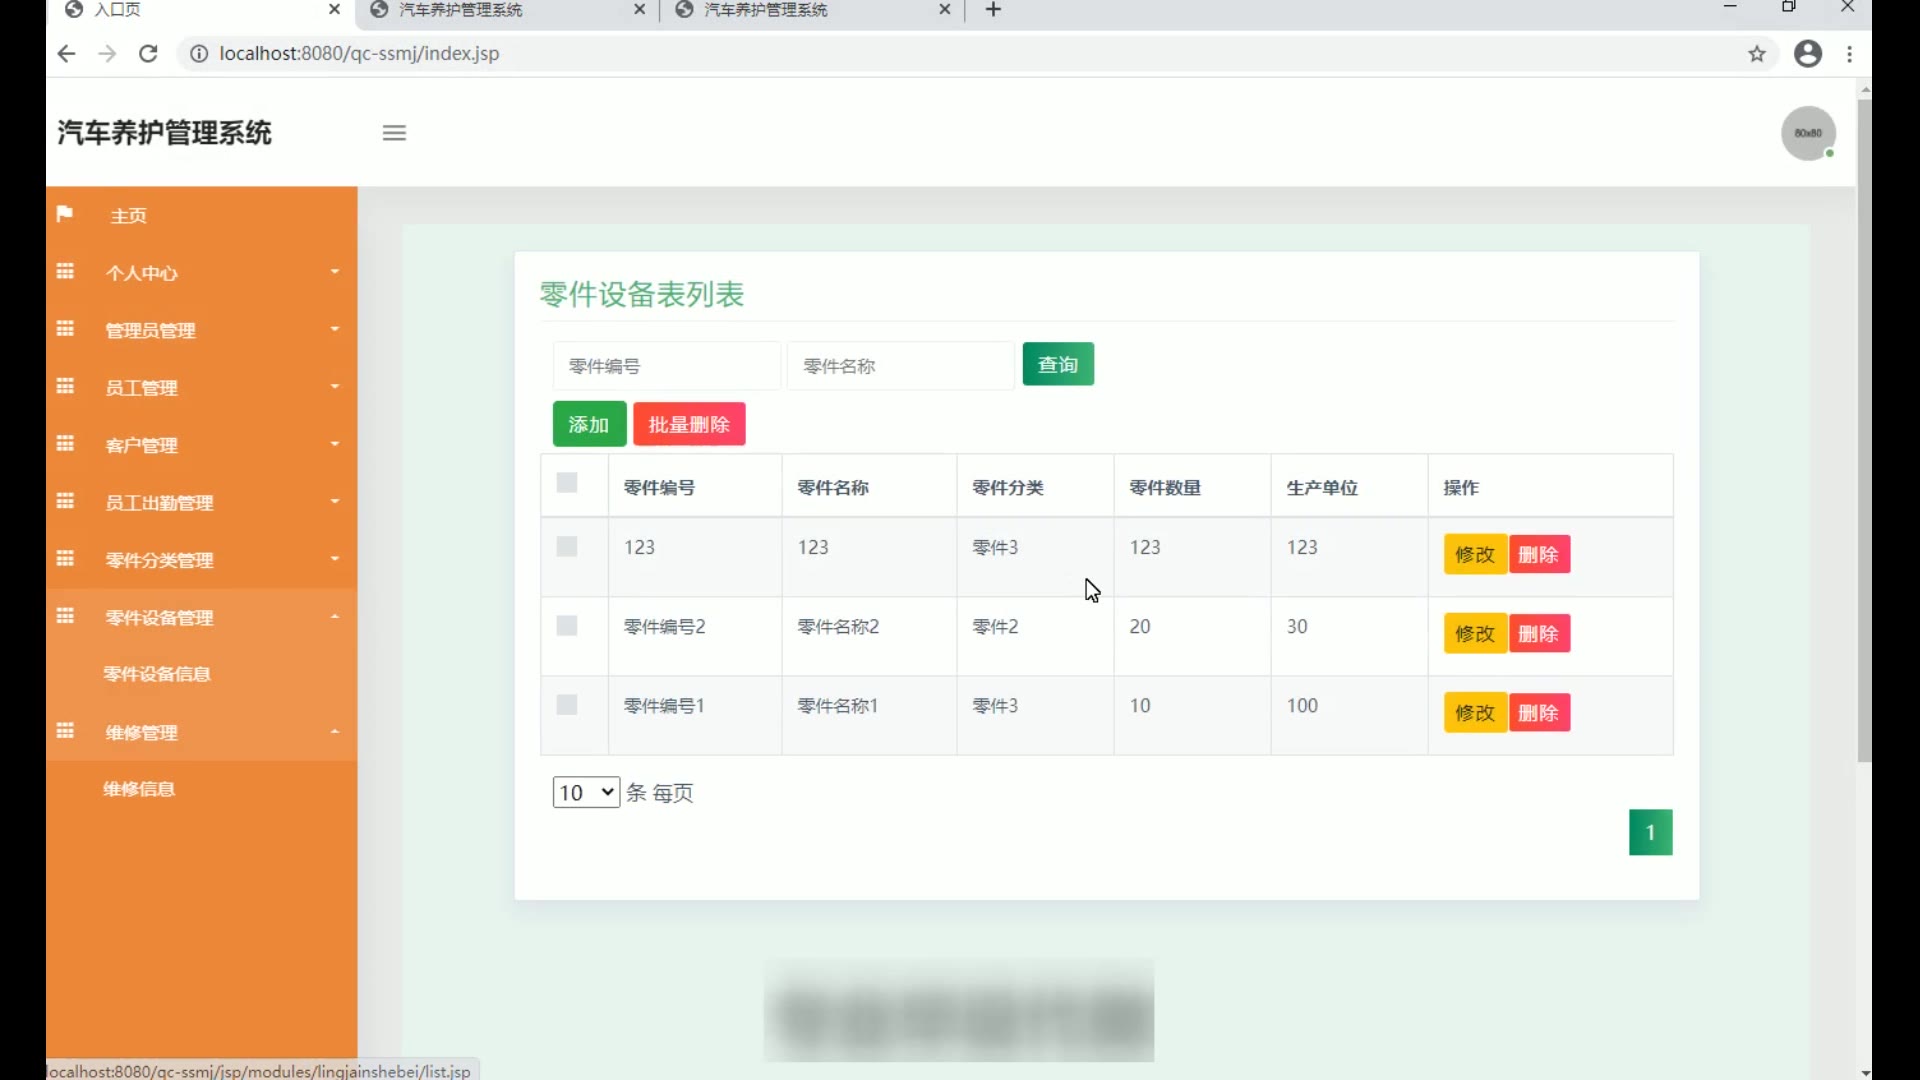The height and width of the screenshot is (1080, 1920).
Task: Check the row for 零件编号1
Action: pyautogui.click(x=567, y=705)
